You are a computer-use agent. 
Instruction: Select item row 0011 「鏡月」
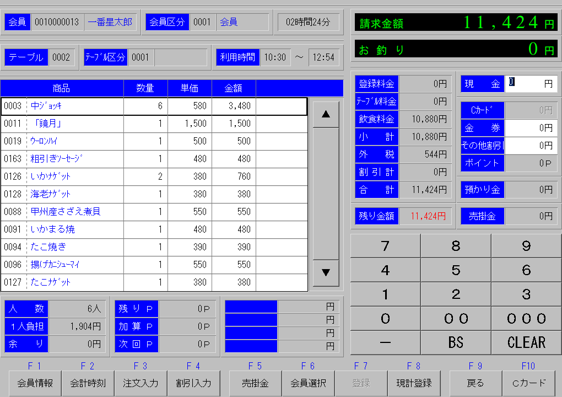point(154,124)
